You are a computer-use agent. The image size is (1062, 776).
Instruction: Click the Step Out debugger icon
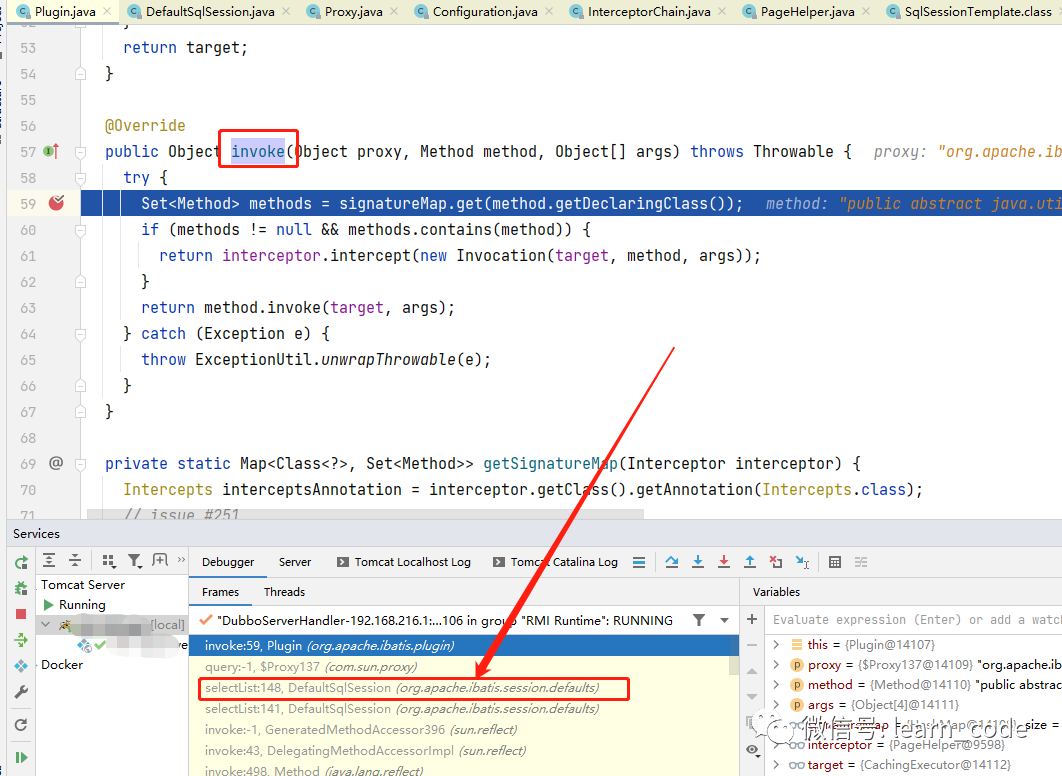coord(750,562)
